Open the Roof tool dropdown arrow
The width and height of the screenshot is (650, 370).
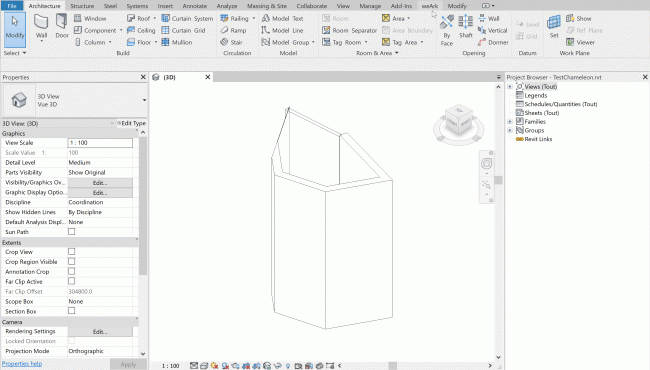155,18
